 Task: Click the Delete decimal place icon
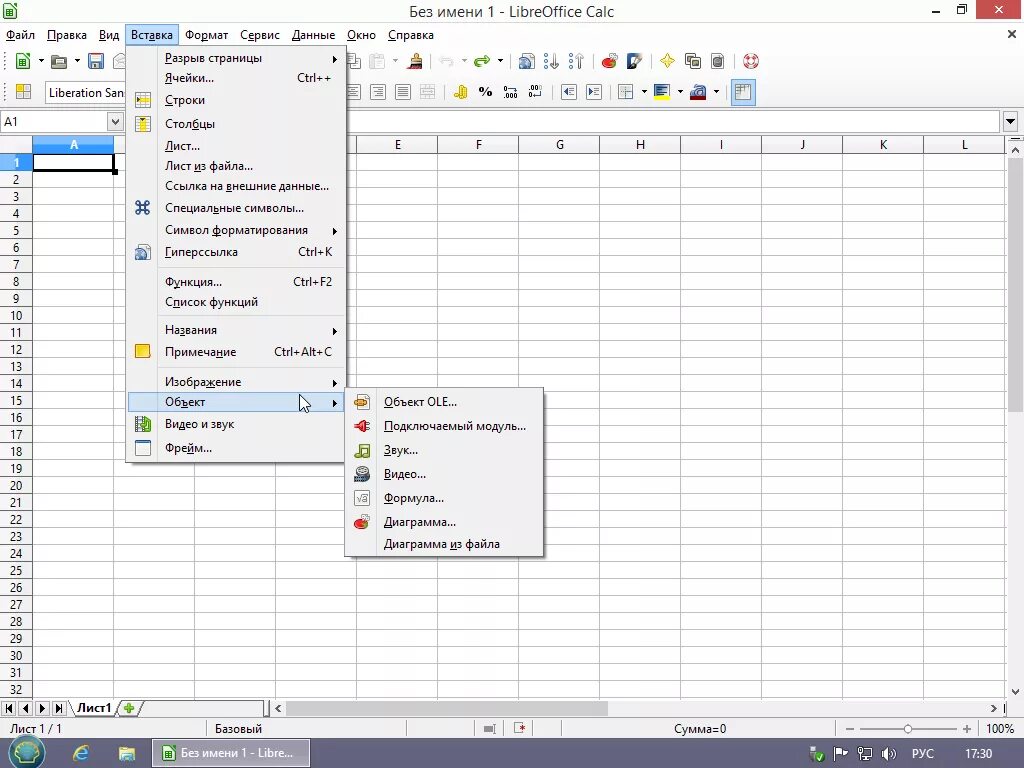(535, 92)
